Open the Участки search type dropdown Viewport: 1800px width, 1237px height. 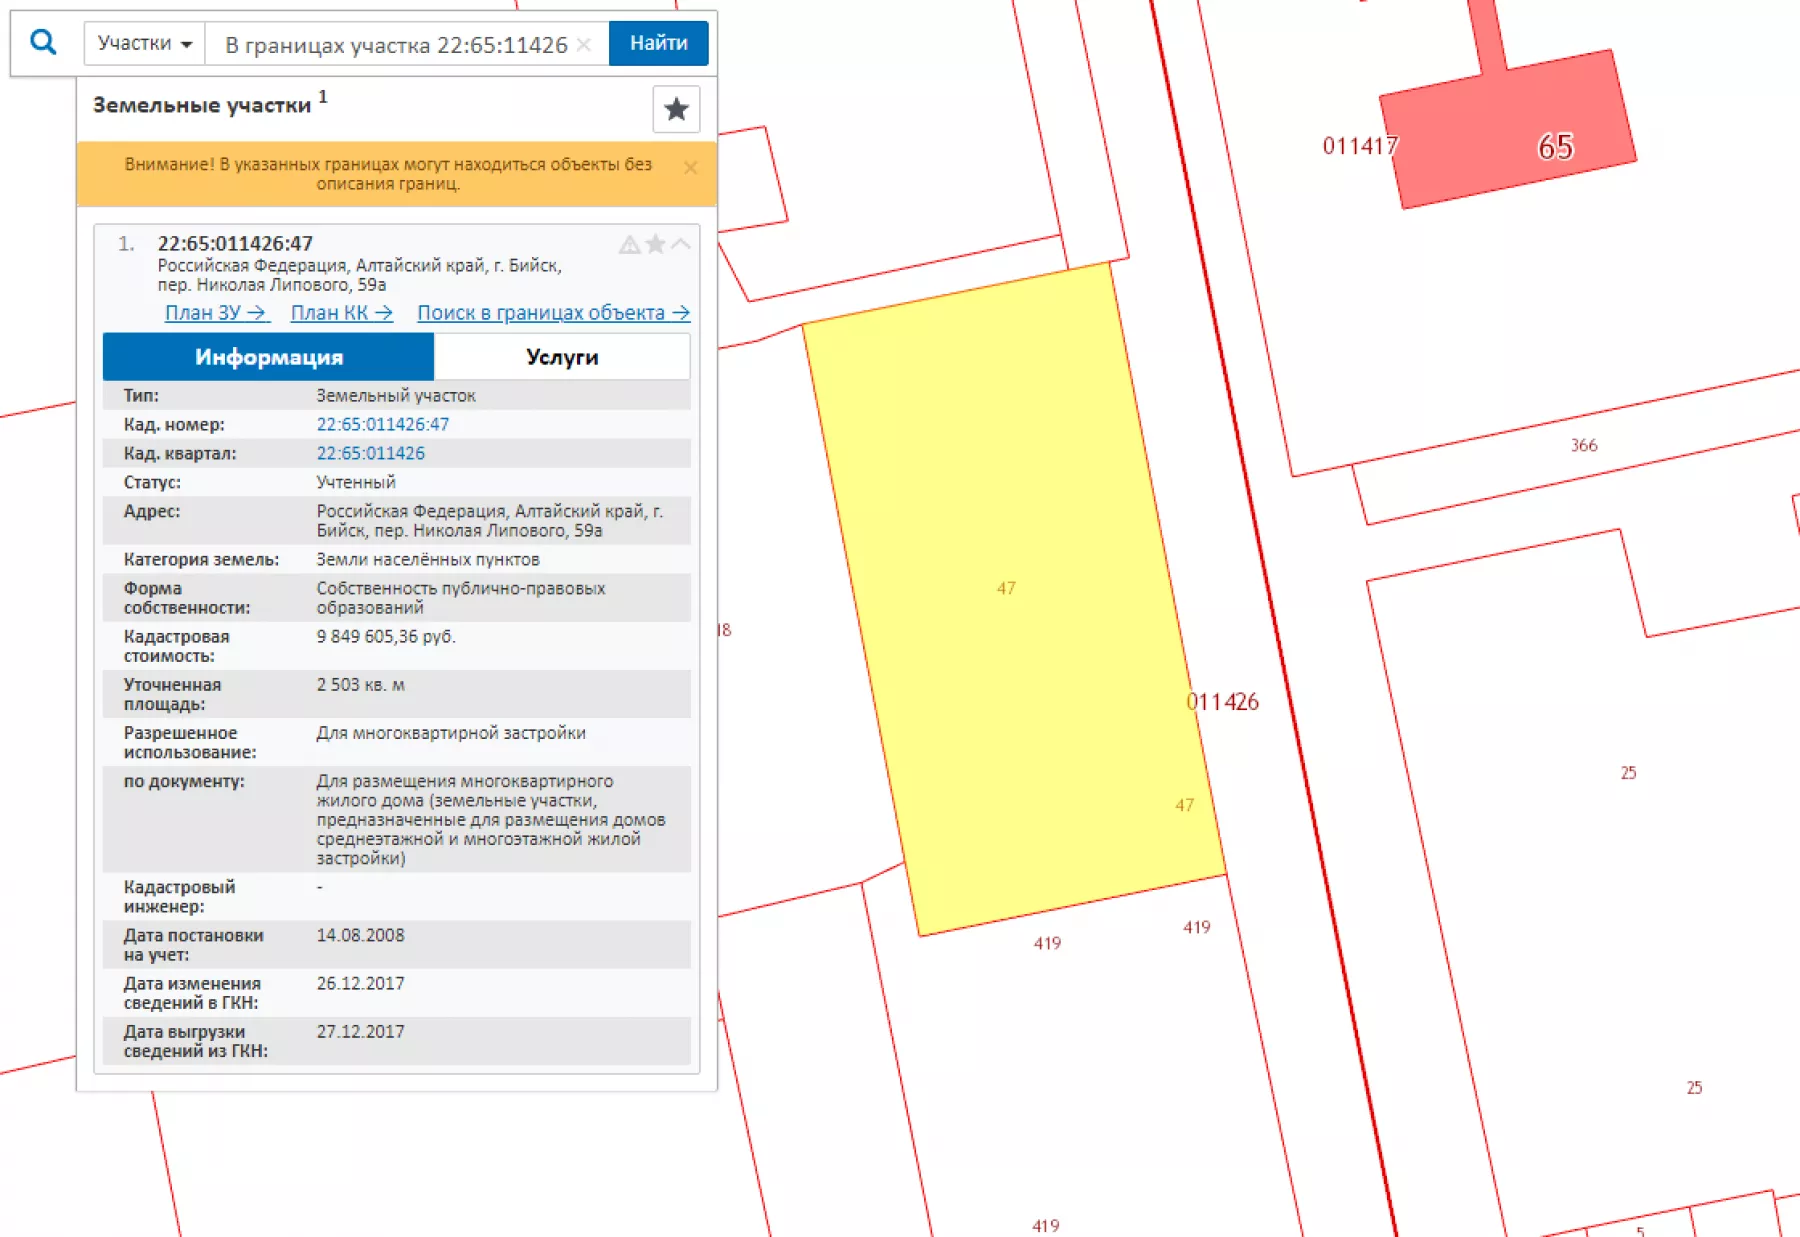tap(144, 44)
